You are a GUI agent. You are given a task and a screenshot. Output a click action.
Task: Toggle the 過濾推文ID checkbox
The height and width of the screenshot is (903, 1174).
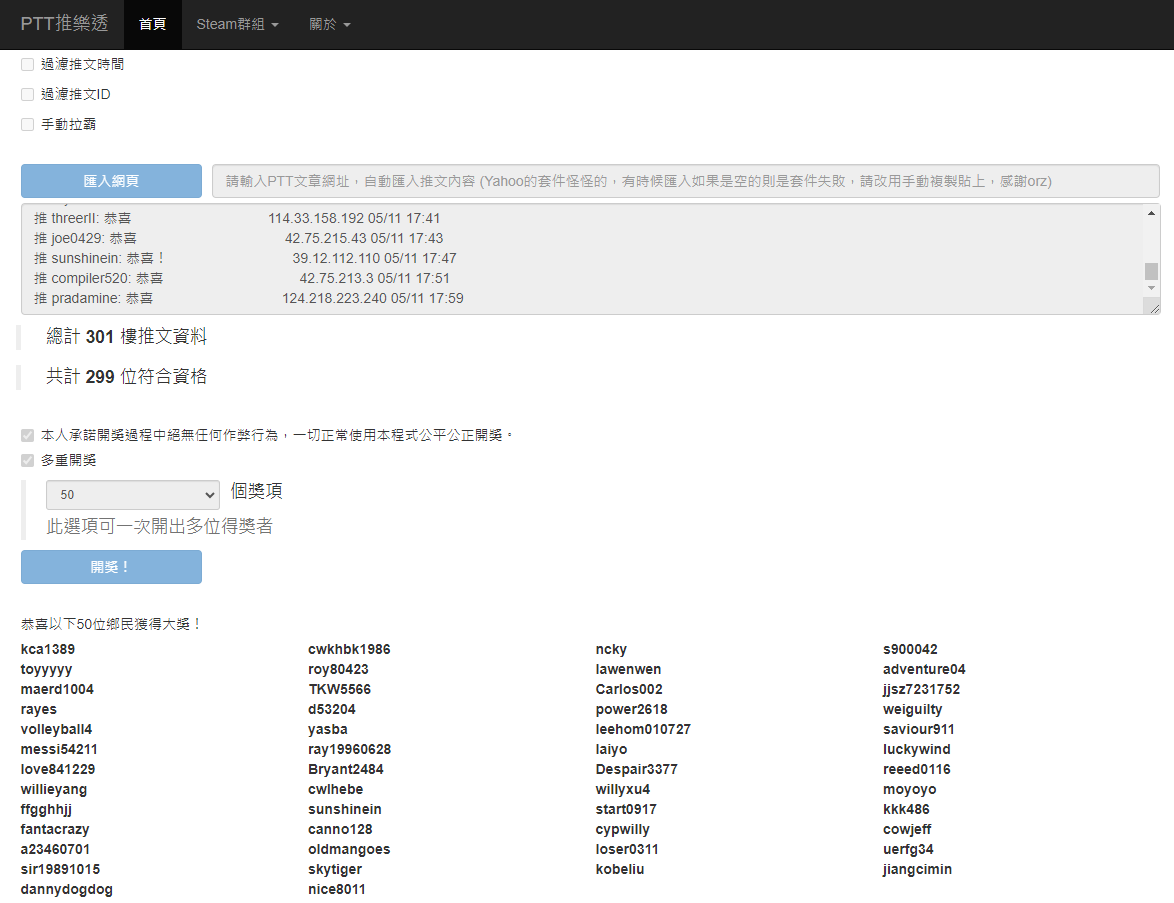[28, 94]
